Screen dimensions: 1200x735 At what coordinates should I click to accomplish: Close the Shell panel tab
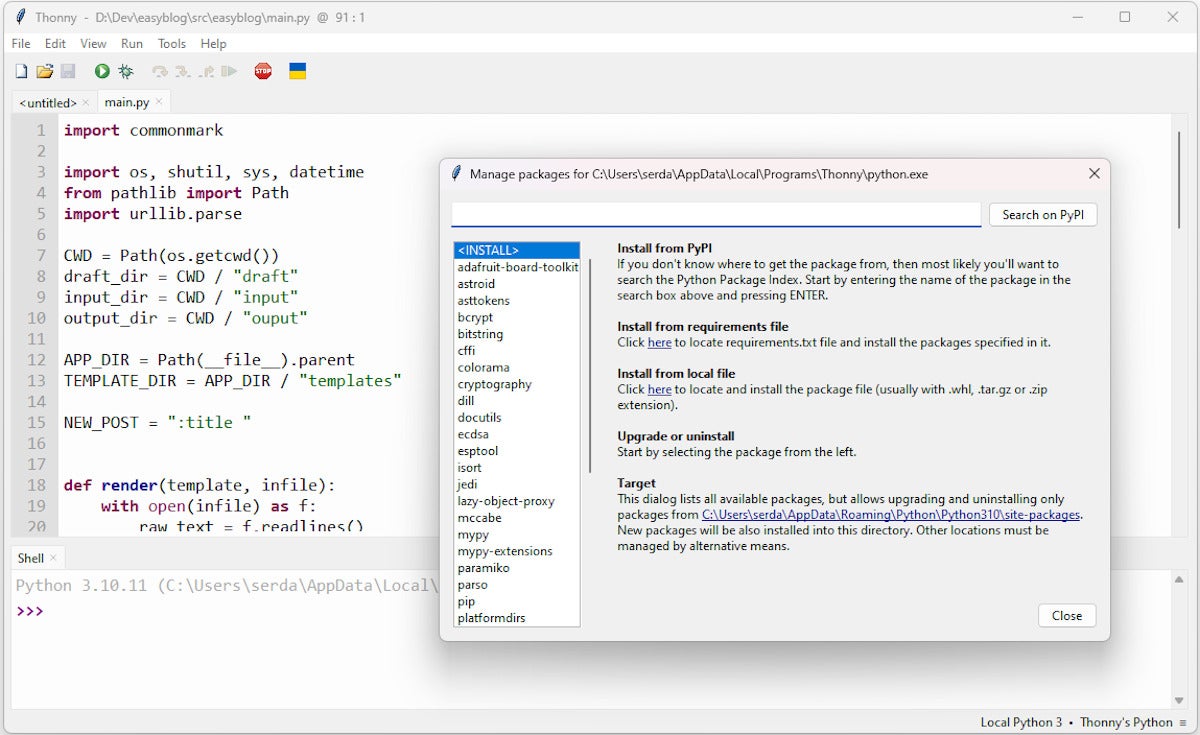click(x=53, y=558)
